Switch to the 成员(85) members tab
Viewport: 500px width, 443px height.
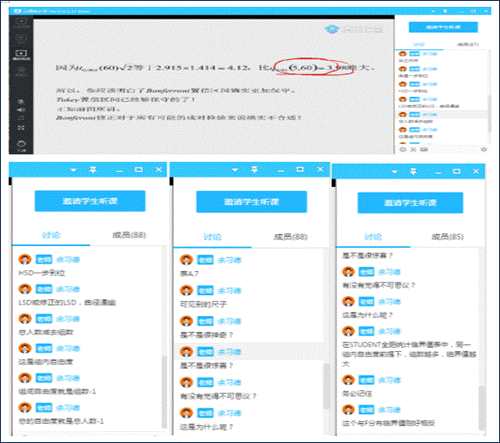click(x=447, y=237)
